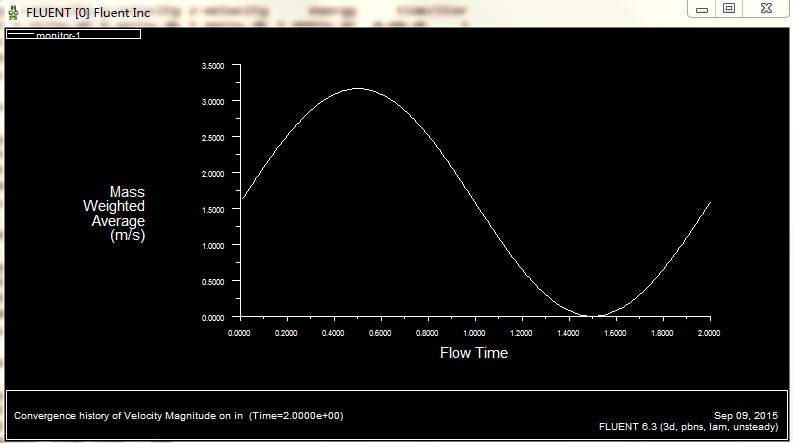793x443 pixels.
Task: Click the monitor-1 legend entry
Action: point(73,34)
